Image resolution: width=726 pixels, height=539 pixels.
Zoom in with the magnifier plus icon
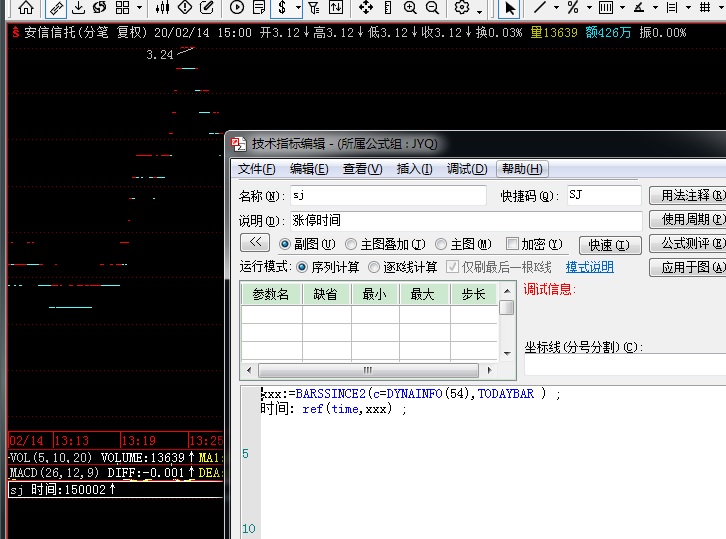click(x=410, y=7)
